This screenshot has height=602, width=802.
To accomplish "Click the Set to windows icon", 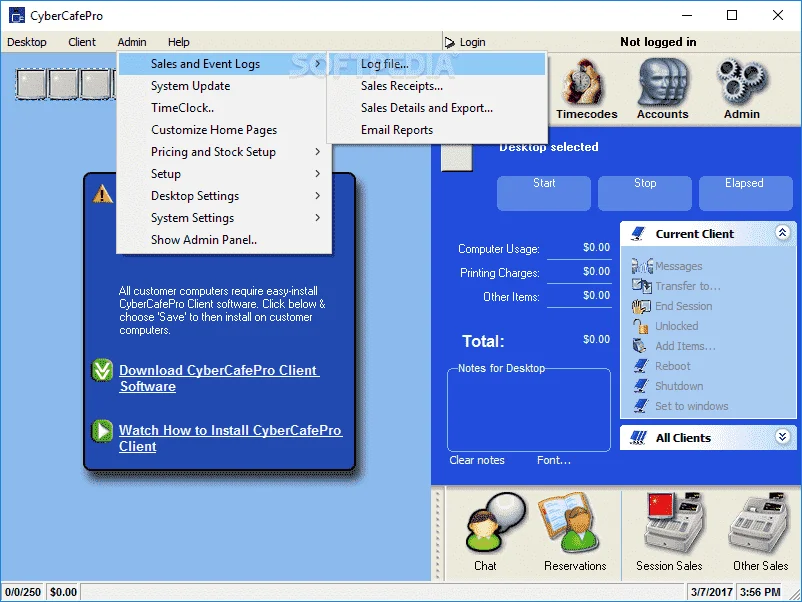I will click(641, 406).
